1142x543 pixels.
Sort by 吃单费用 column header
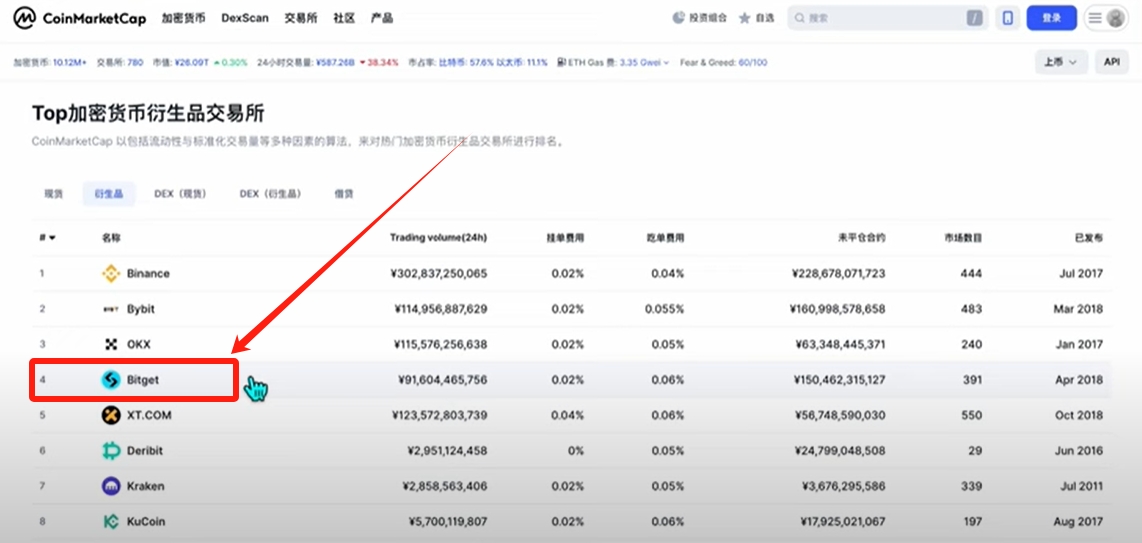666,238
